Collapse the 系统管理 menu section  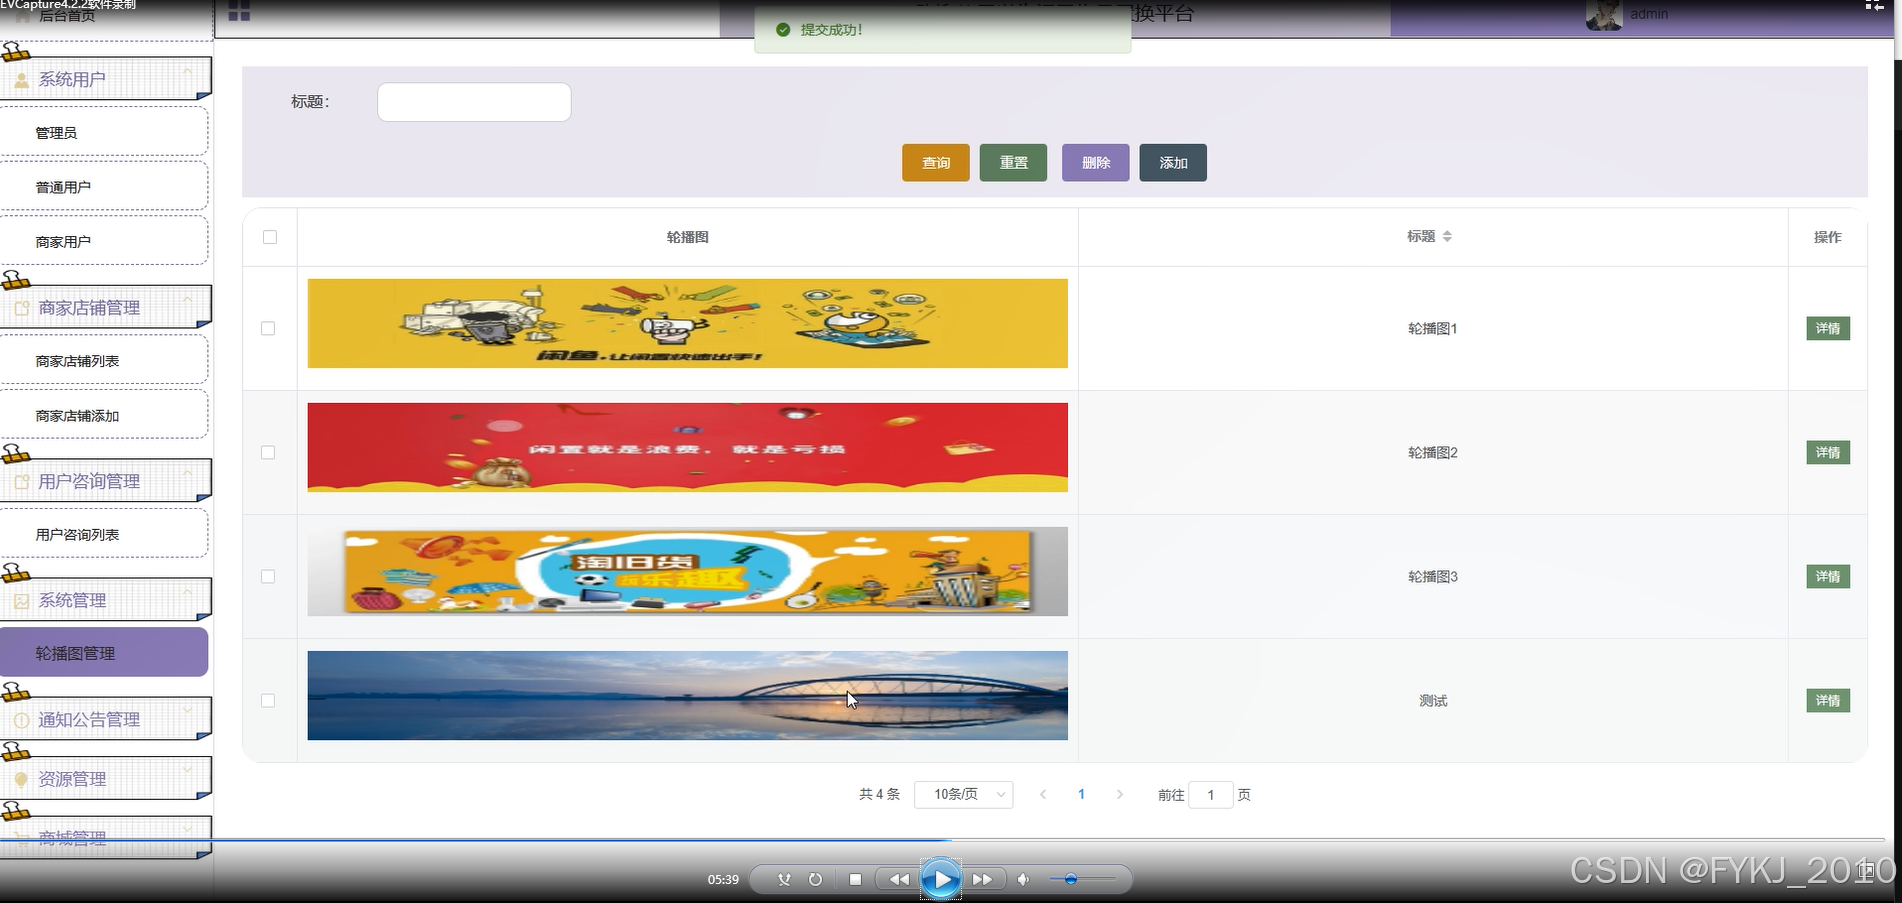pos(187,593)
